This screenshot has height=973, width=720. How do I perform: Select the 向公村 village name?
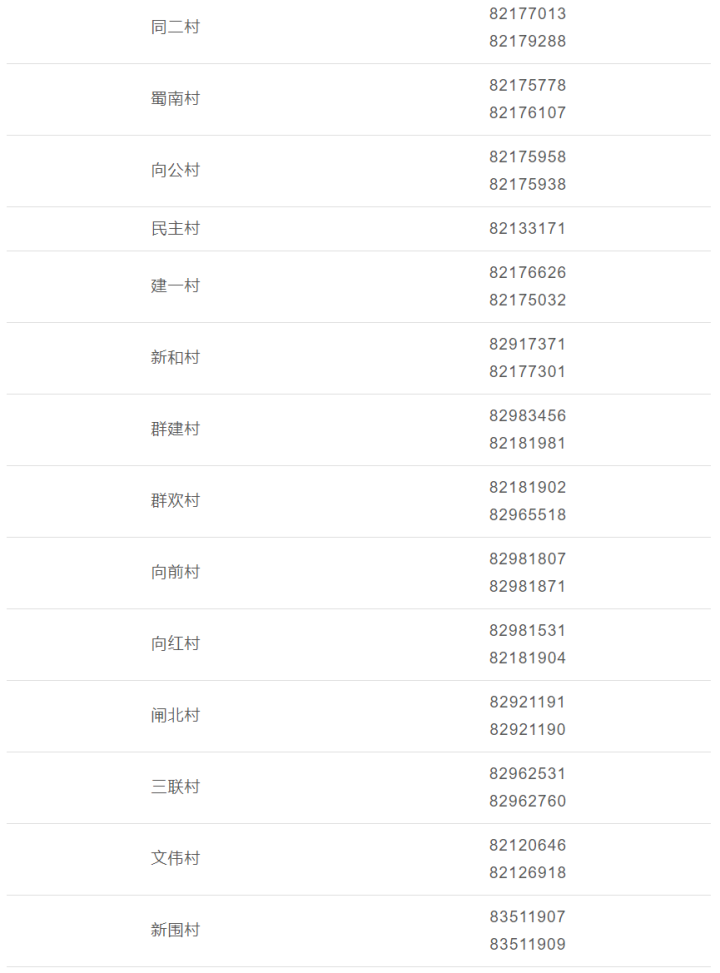(x=175, y=170)
